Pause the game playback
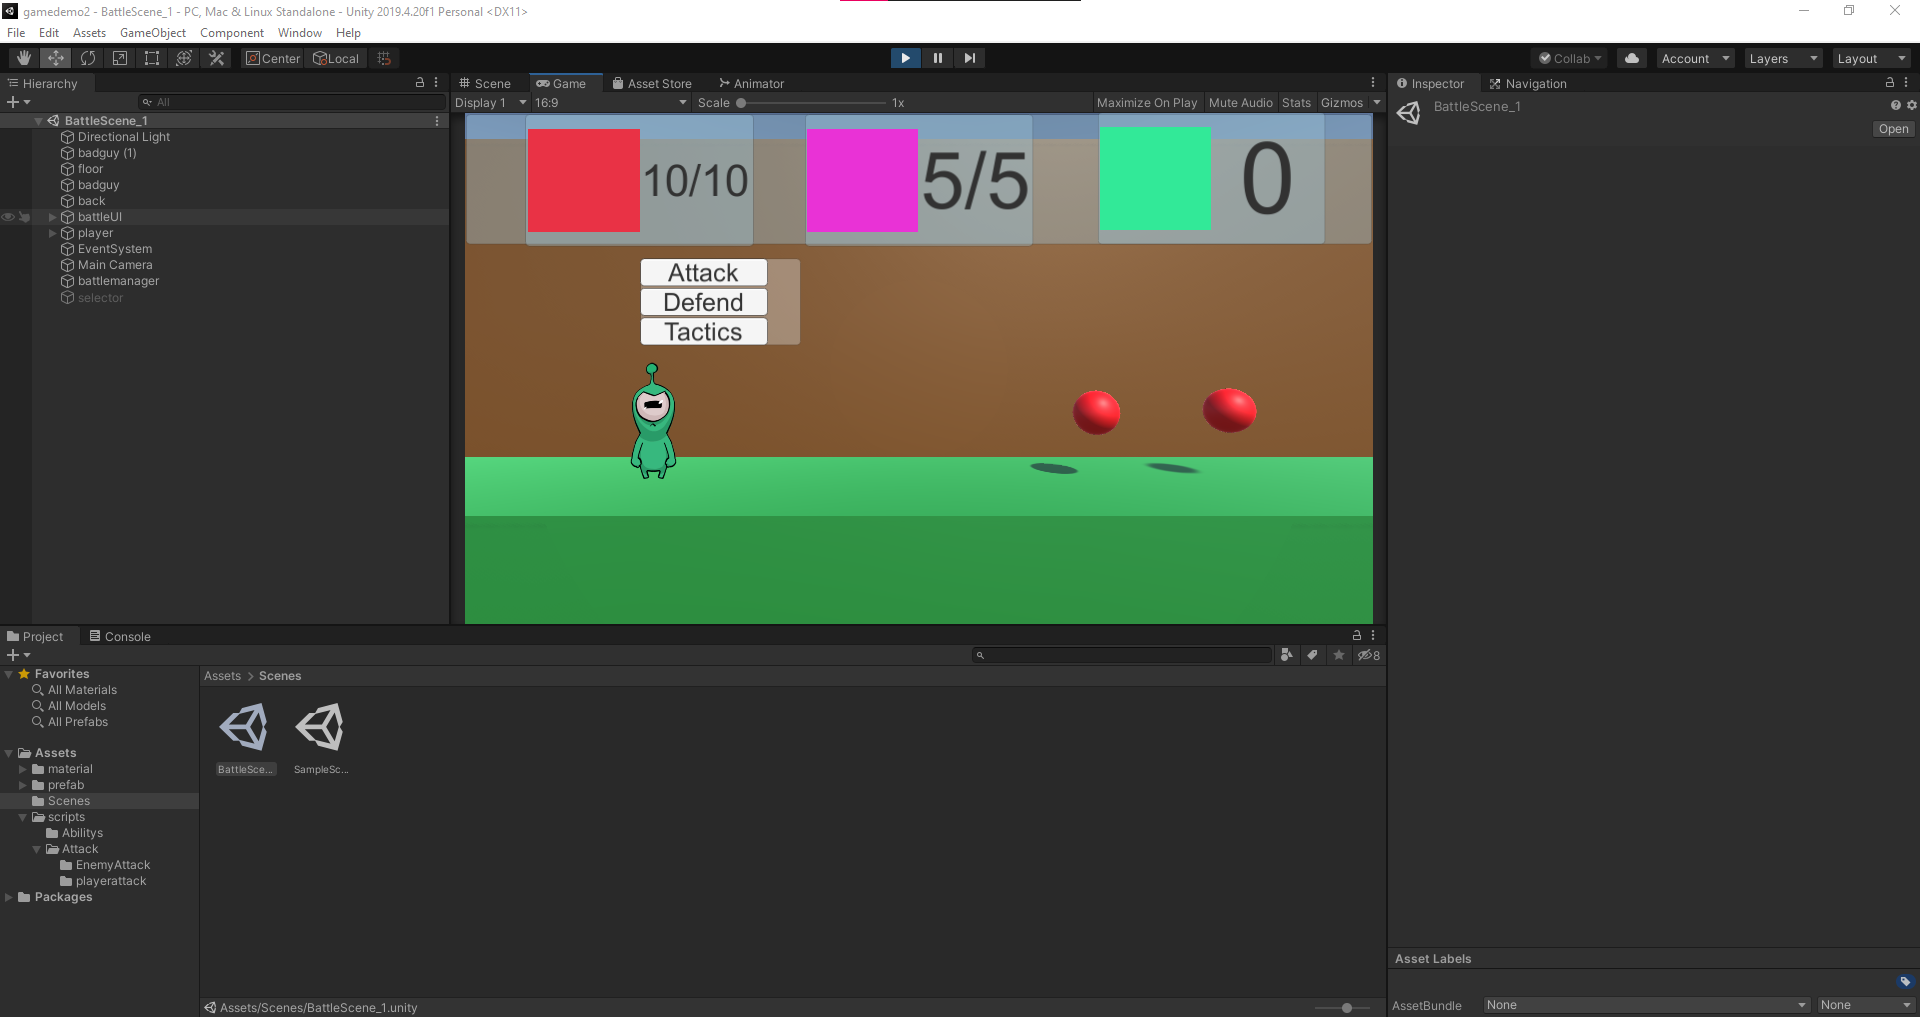 tap(937, 58)
